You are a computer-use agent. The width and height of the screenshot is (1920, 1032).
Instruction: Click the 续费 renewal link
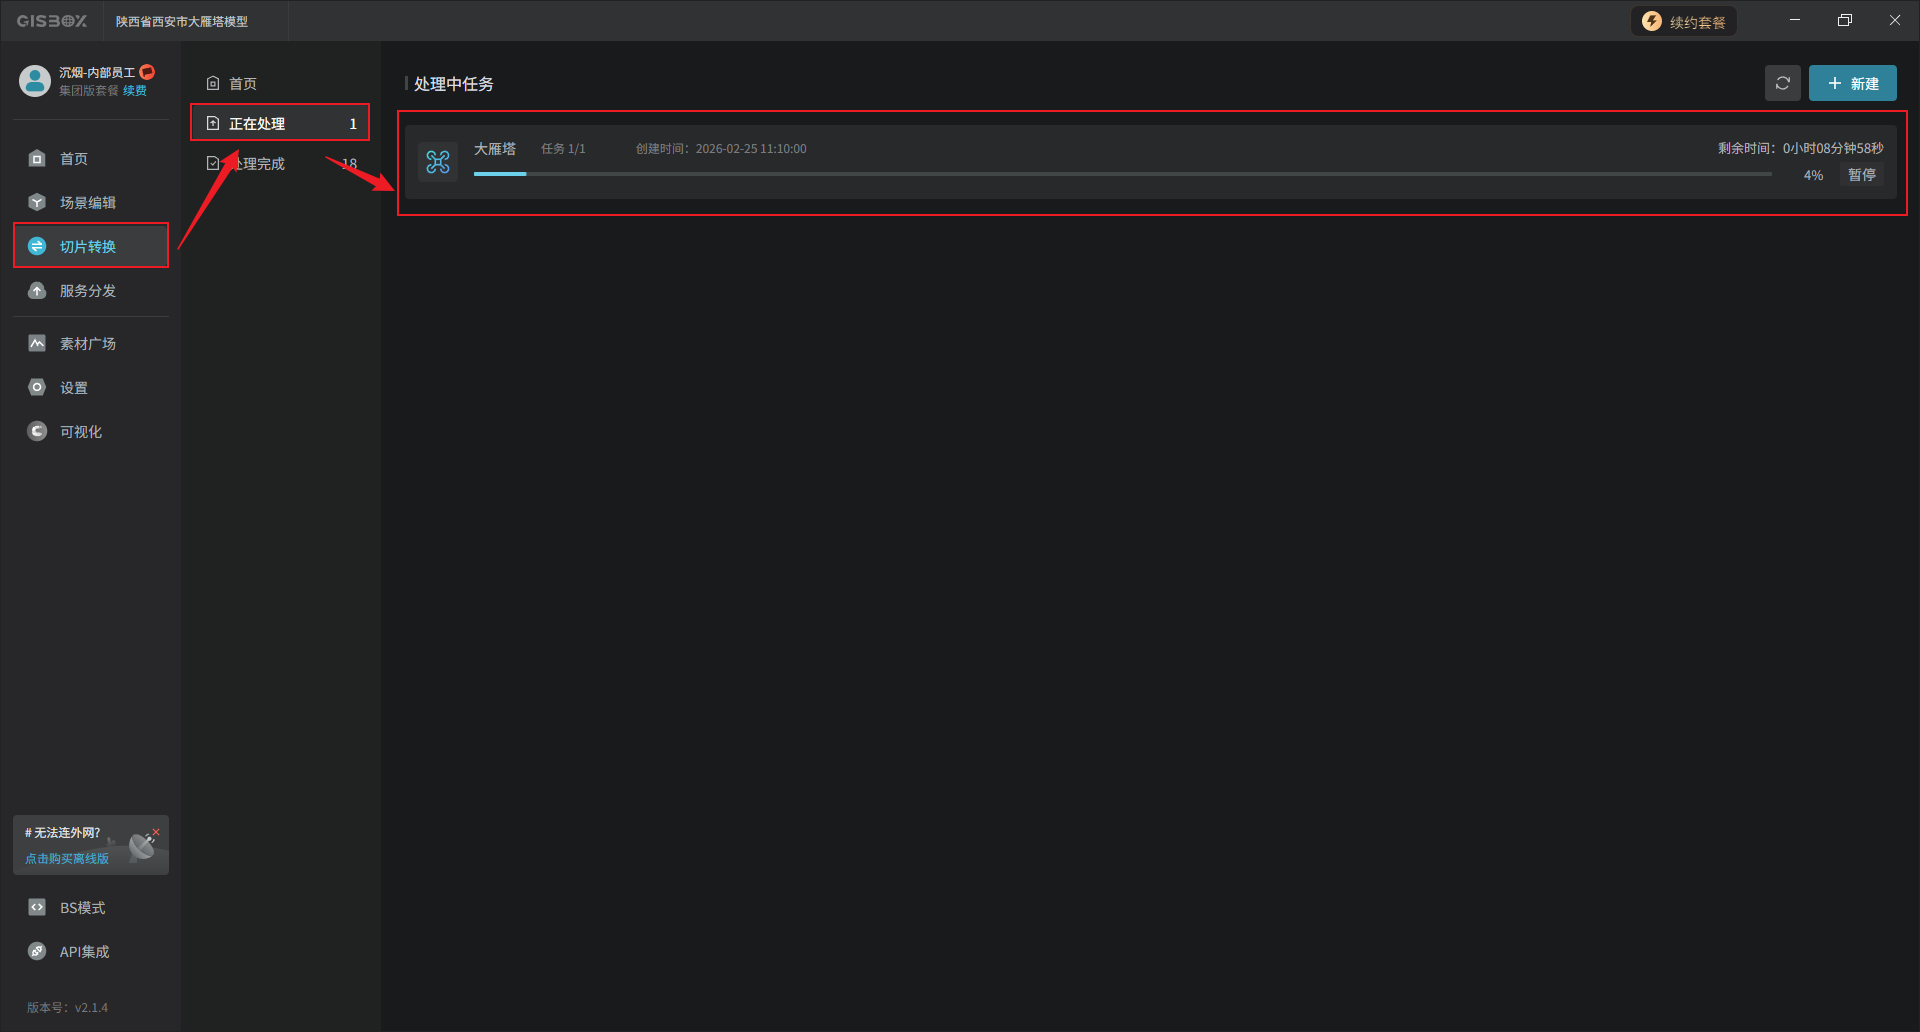click(x=135, y=91)
